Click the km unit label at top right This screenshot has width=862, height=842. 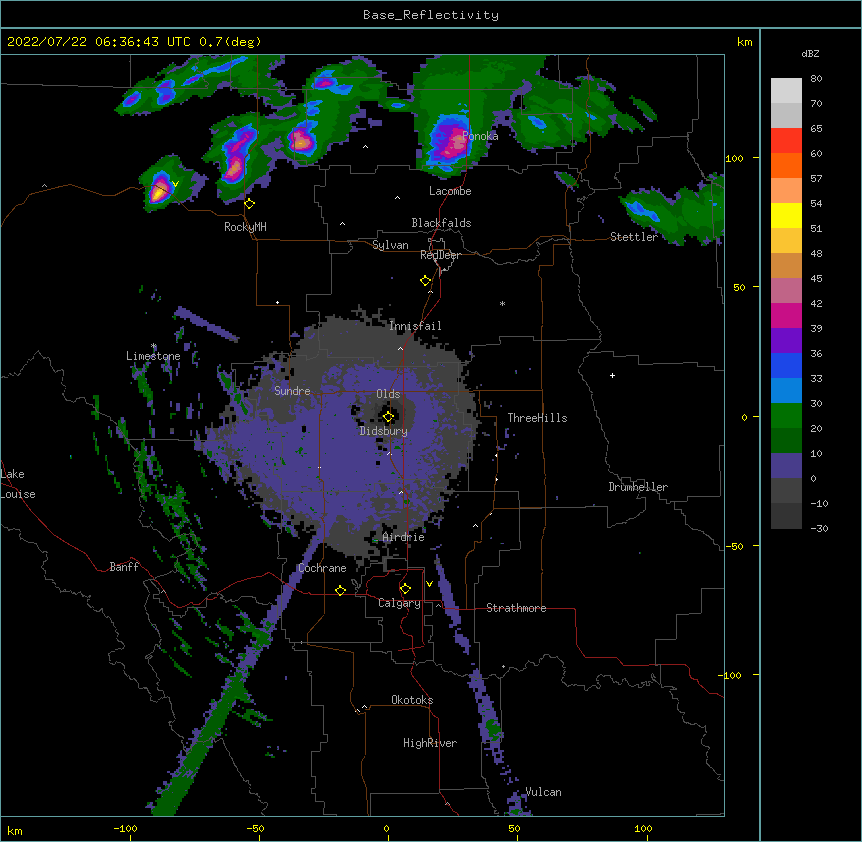[744, 42]
